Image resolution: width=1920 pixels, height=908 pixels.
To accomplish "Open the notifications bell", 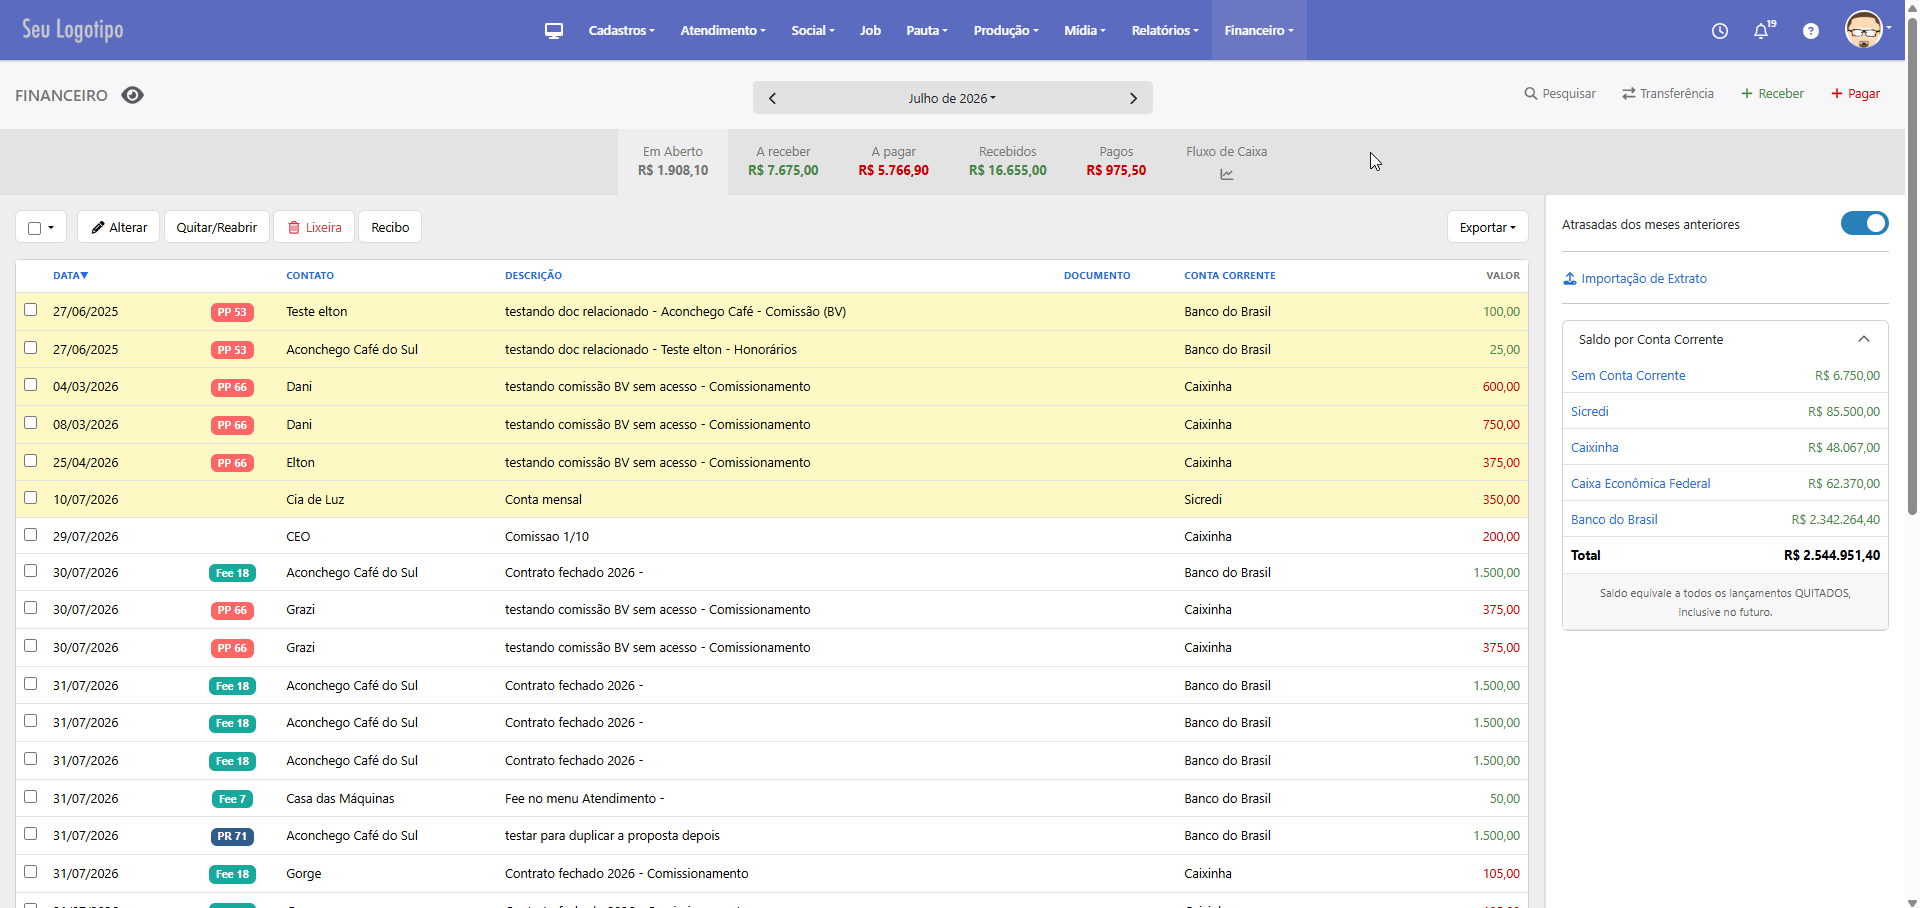I will pos(1762,31).
